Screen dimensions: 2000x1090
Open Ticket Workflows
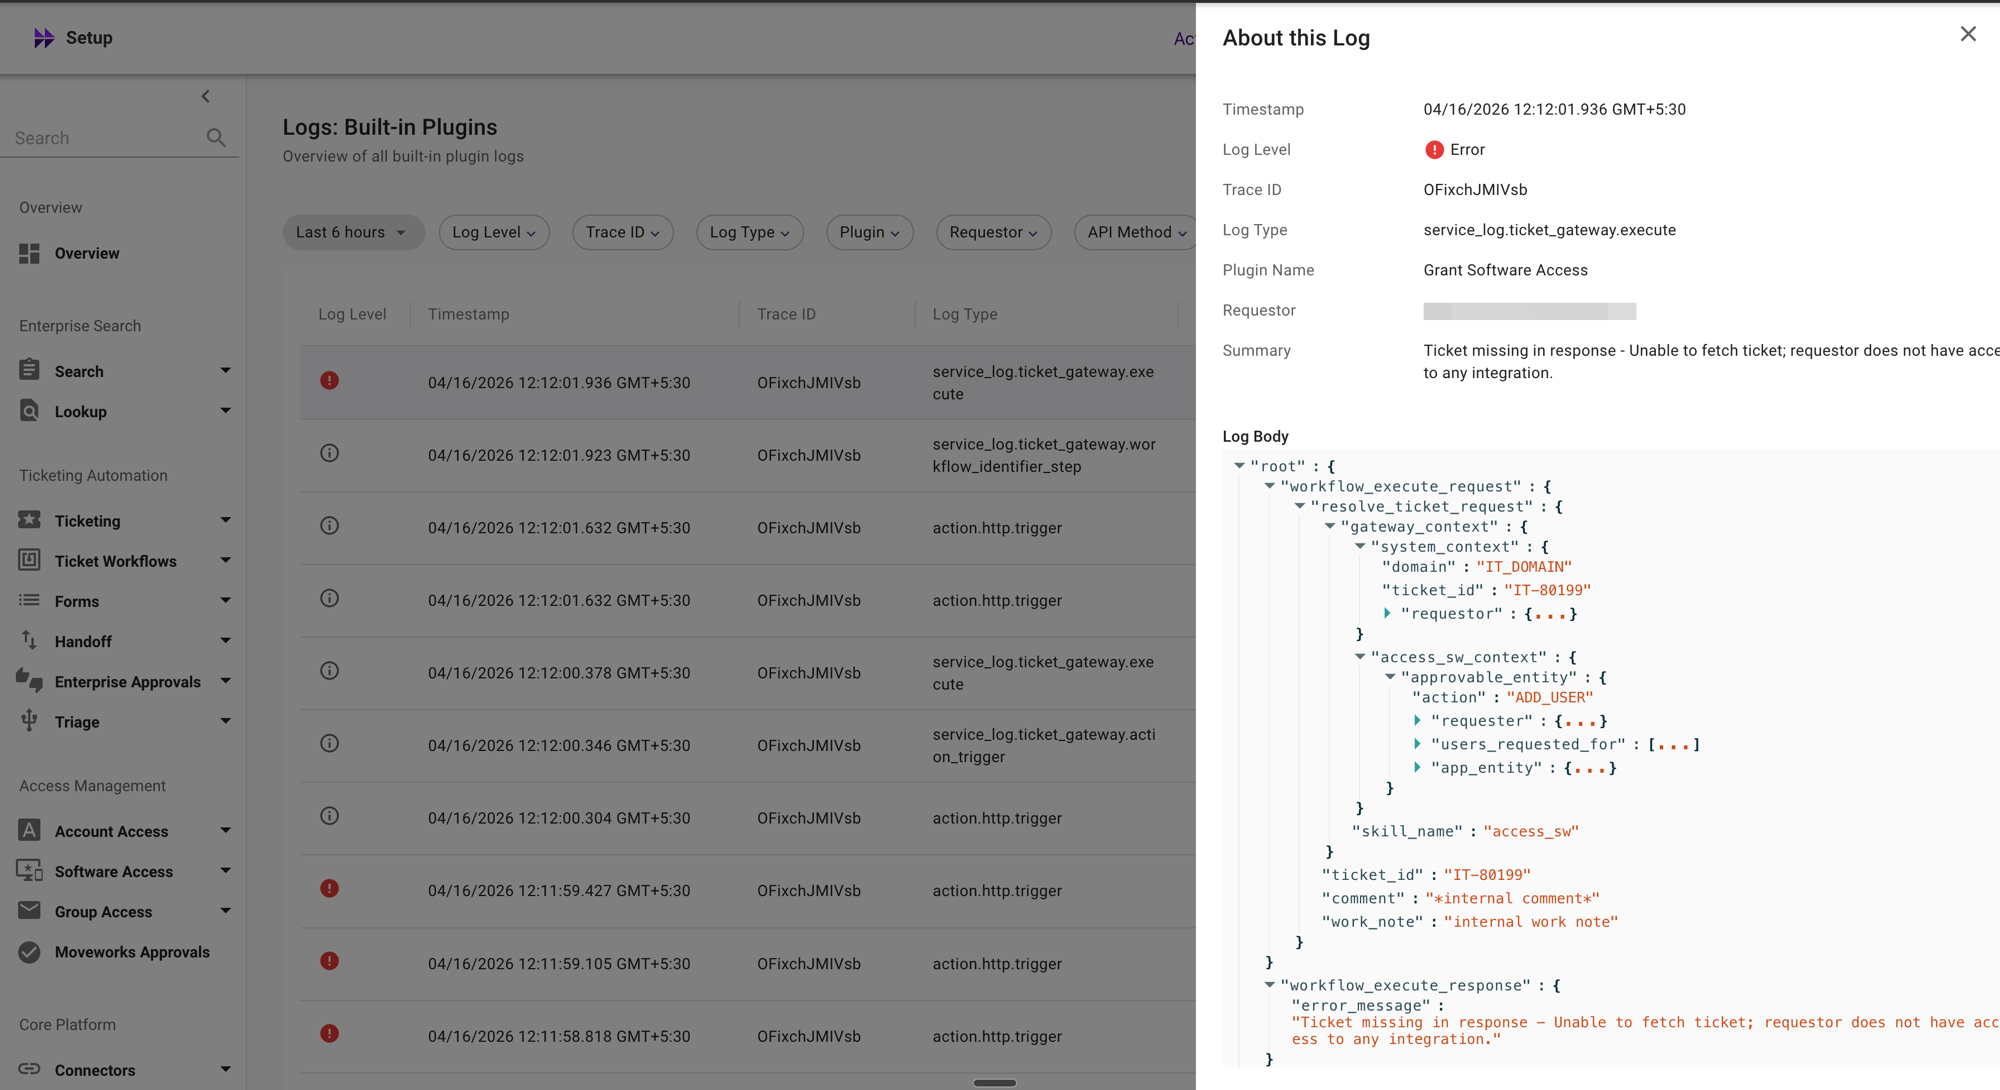[x=31, y=560]
